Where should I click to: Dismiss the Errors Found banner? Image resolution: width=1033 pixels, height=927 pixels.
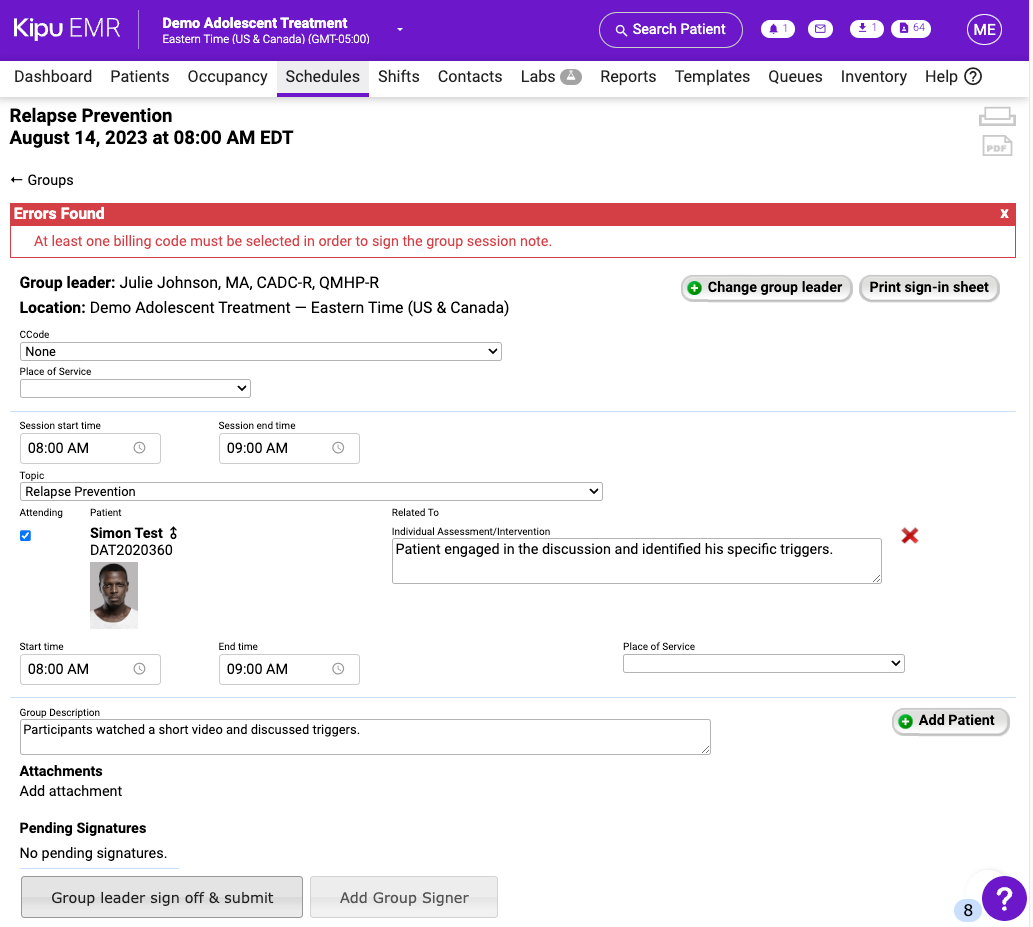pos(1004,214)
